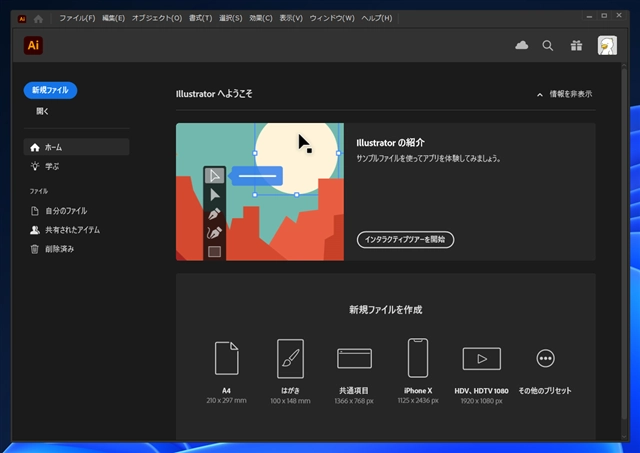The width and height of the screenshot is (640, 453).
Task: Open 選択(S) menu
Action: point(231,18)
